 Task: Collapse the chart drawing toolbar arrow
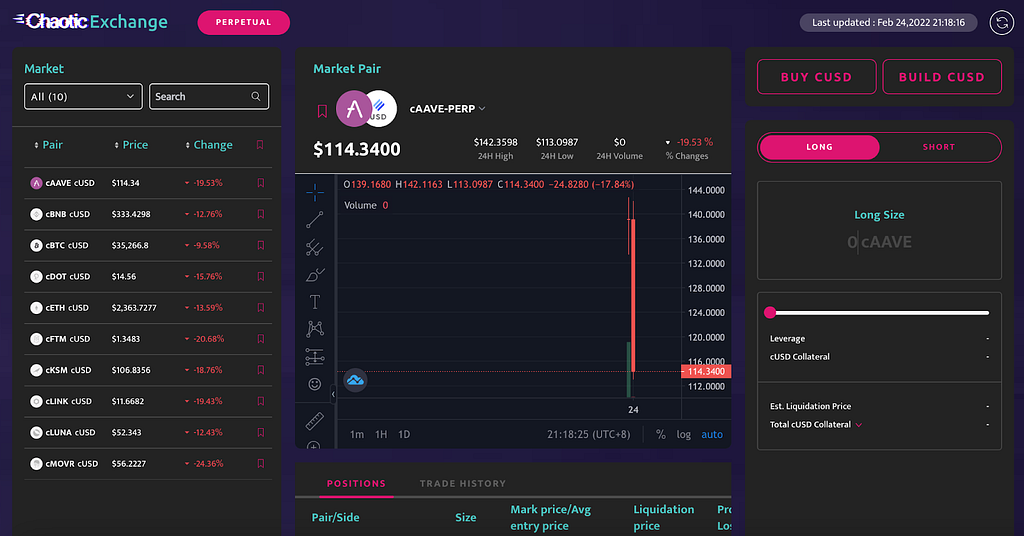pyautogui.click(x=333, y=394)
